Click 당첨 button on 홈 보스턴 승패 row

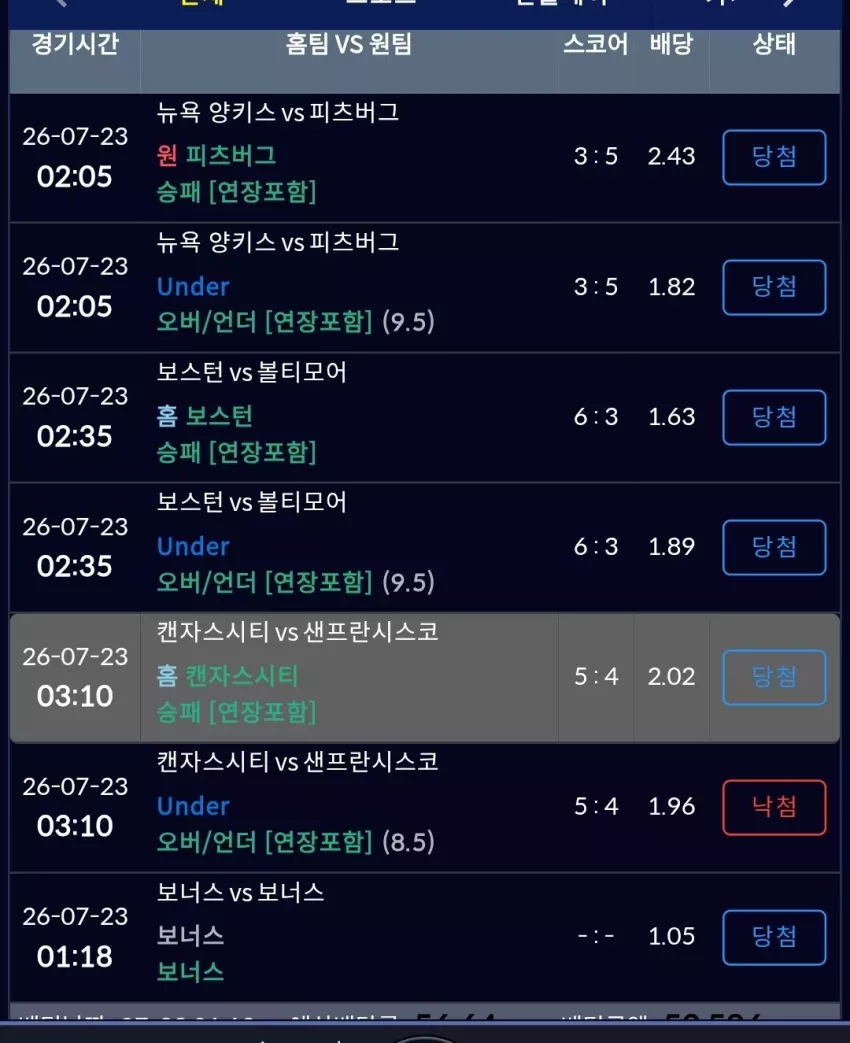click(x=774, y=417)
